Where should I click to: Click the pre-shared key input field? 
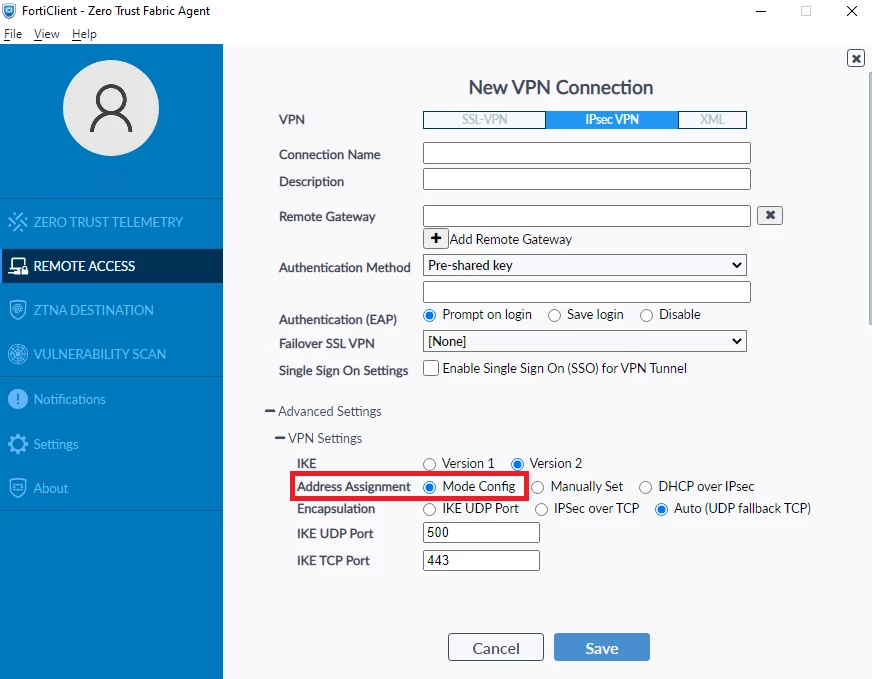[x=587, y=292]
